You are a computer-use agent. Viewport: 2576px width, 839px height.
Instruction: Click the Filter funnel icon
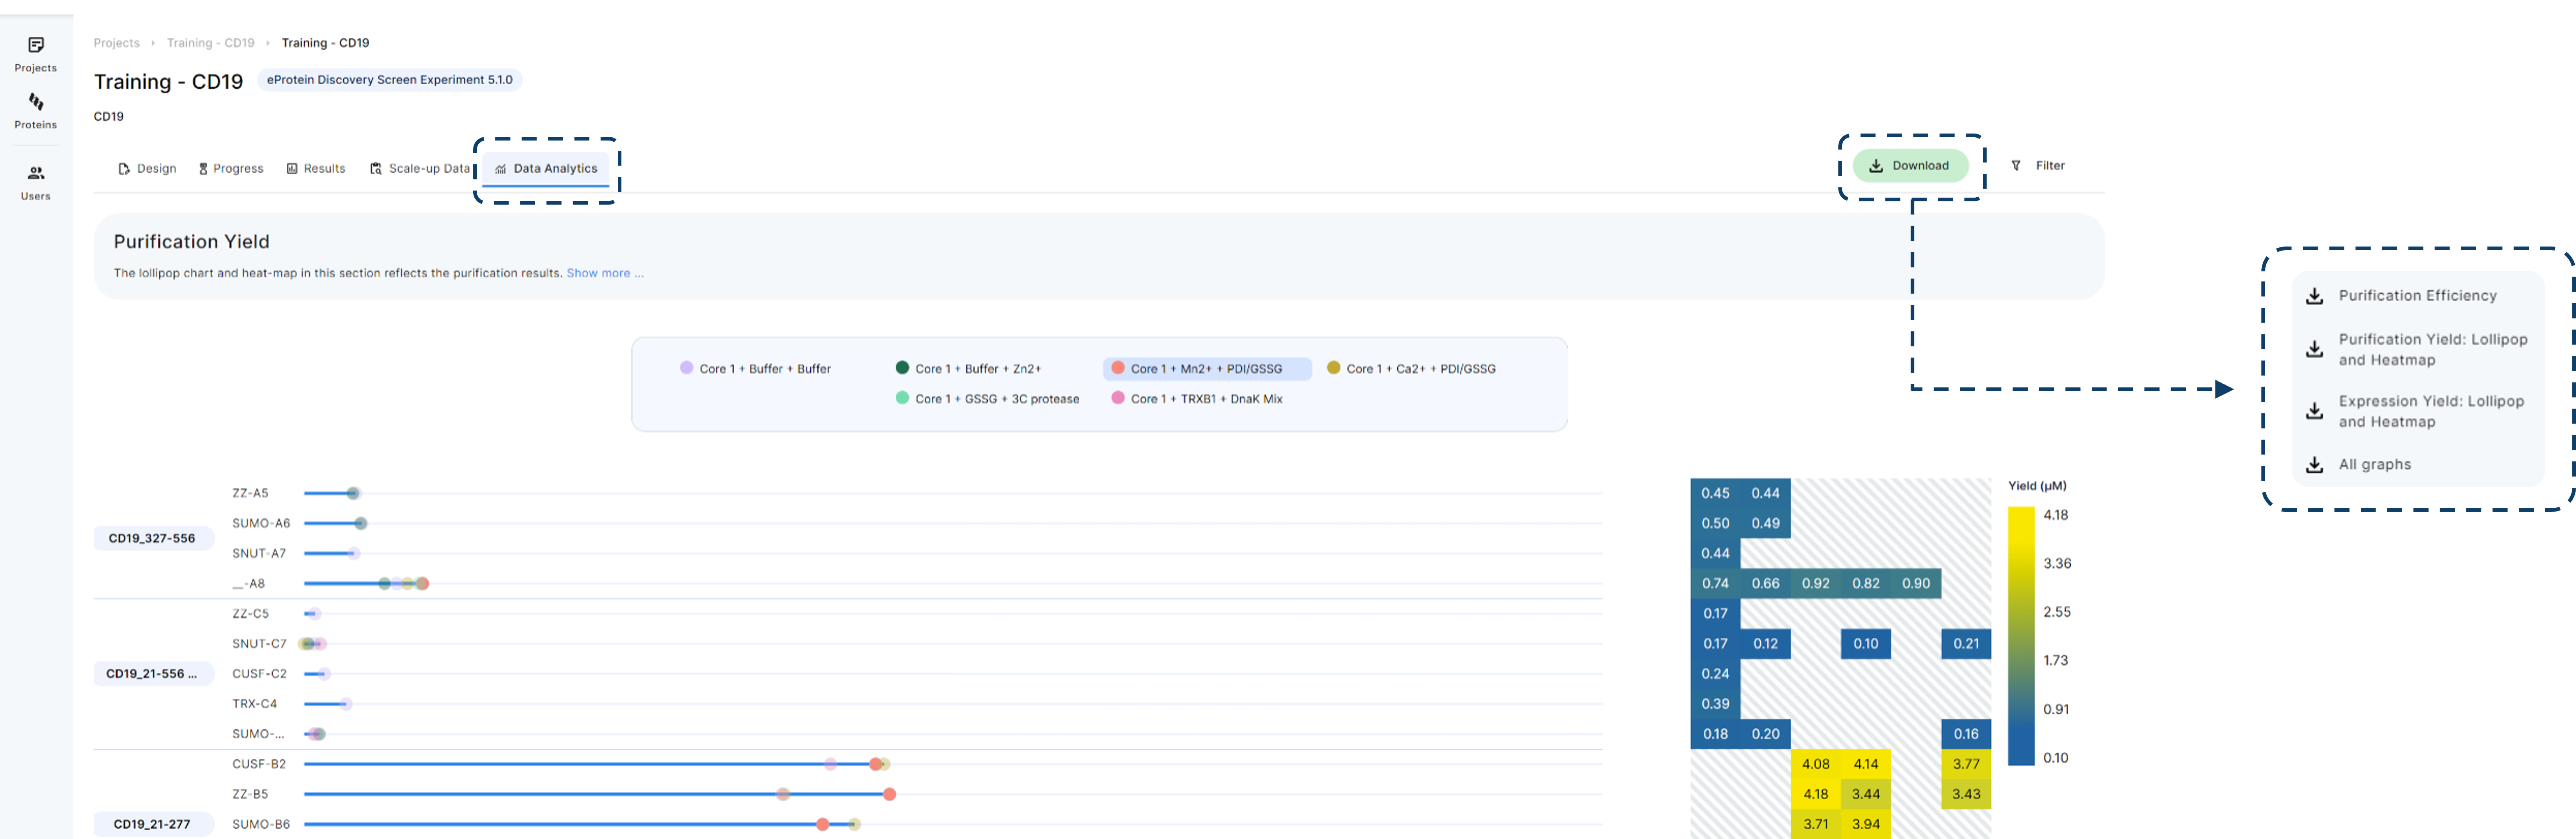[2016, 166]
